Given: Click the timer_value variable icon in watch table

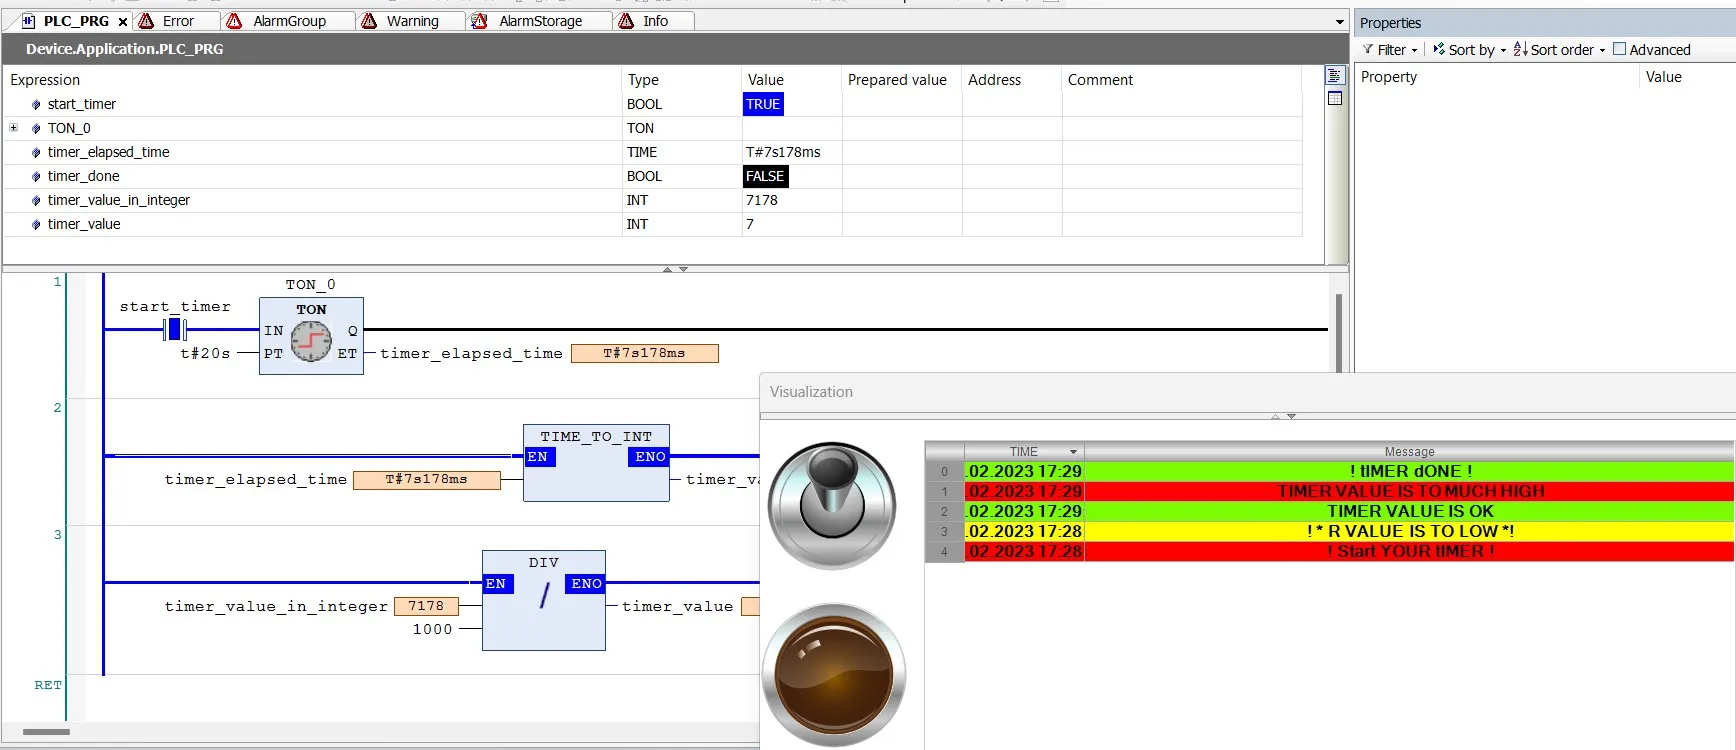Looking at the screenshot, I should [36, 224].
